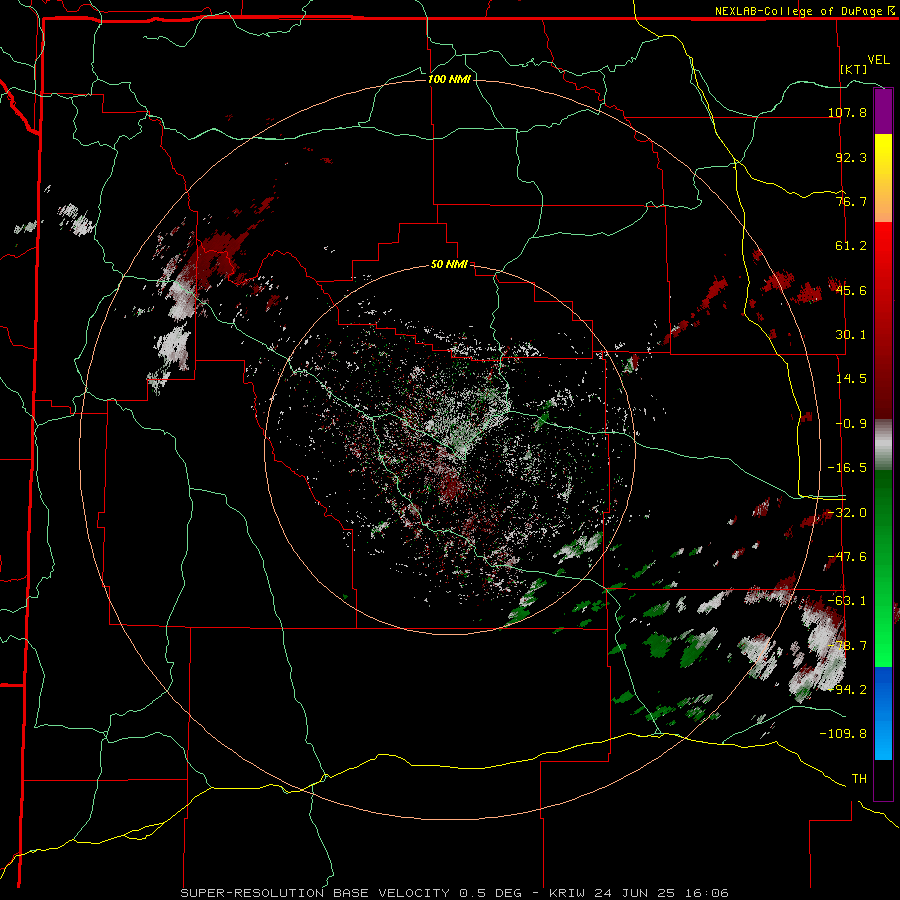Click the -109.8 legend value

pyautogui.click(x=843, y=734)
